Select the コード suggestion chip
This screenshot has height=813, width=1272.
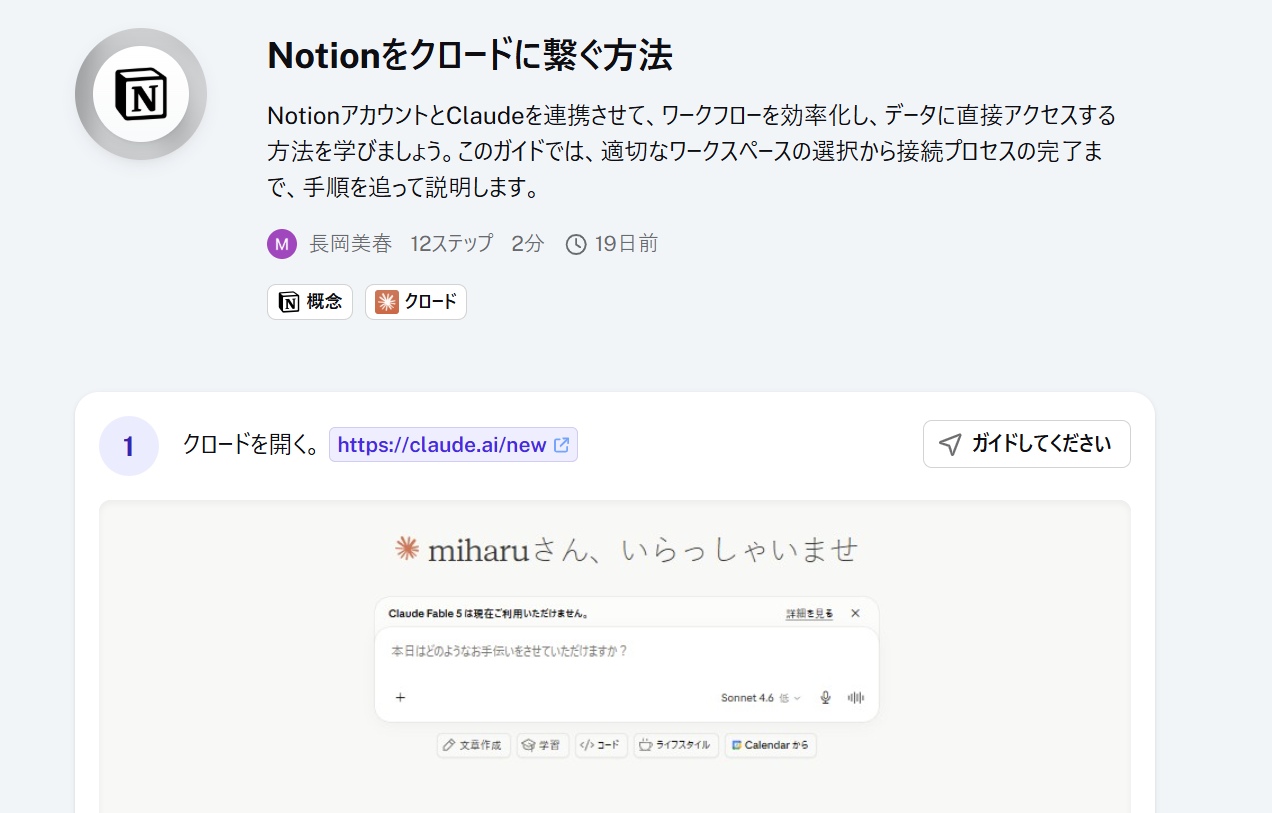601,745
